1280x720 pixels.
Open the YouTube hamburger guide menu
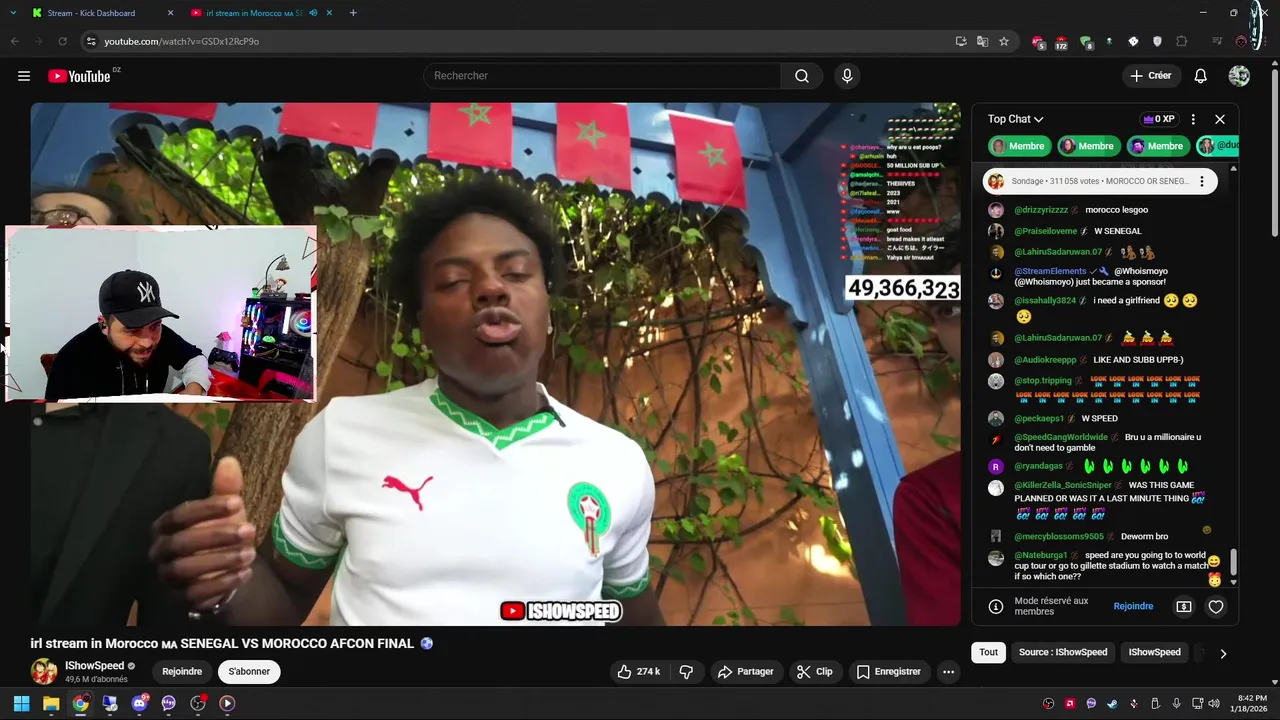(24, 76)
